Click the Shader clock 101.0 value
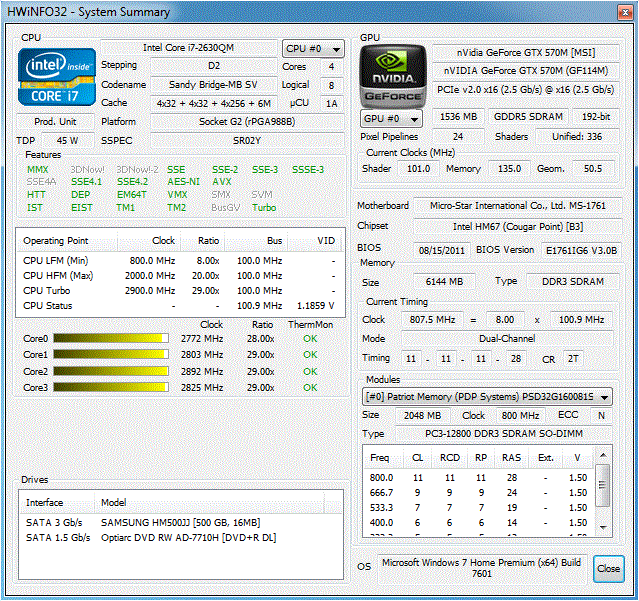The height and width of the screenshot is (601, 639). [x=419, y=169]
